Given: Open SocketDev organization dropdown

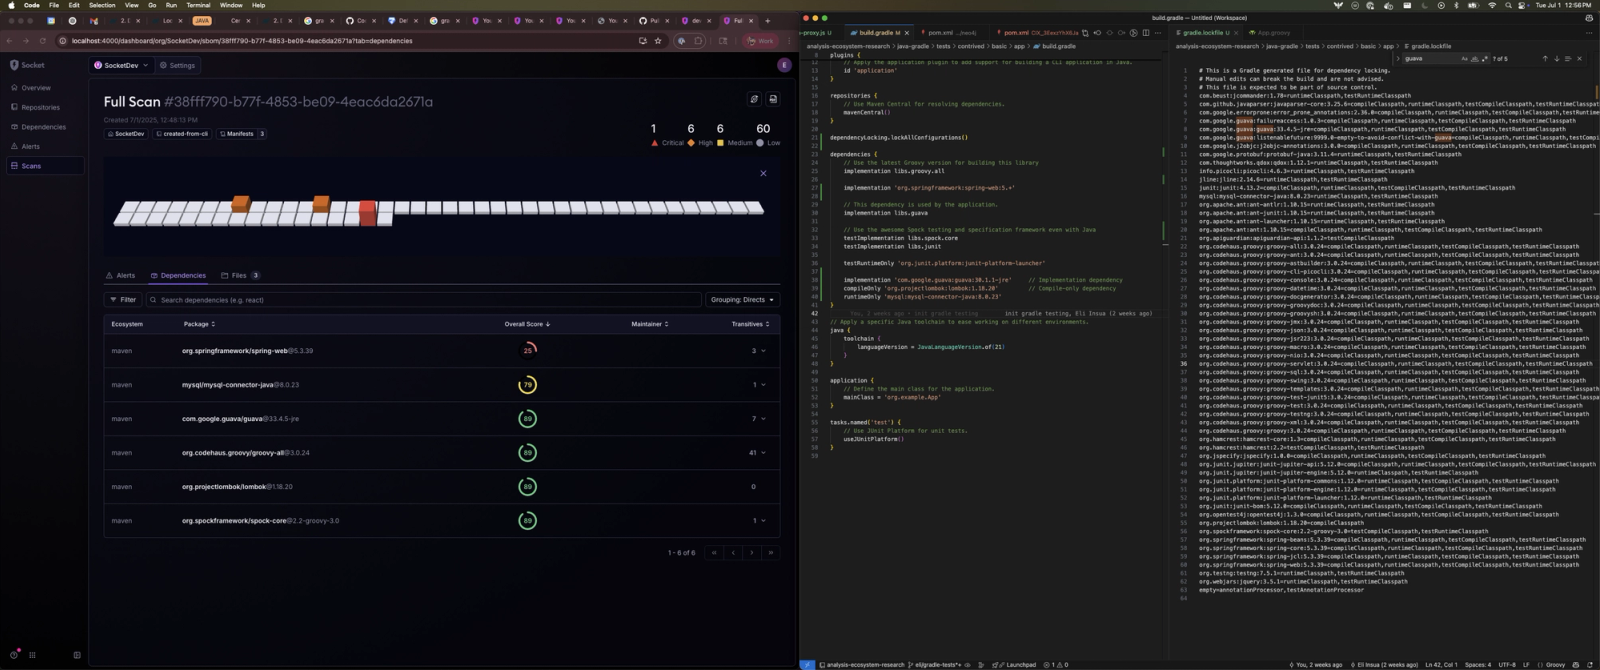Looking at the screenshot, I should (120, 65).
